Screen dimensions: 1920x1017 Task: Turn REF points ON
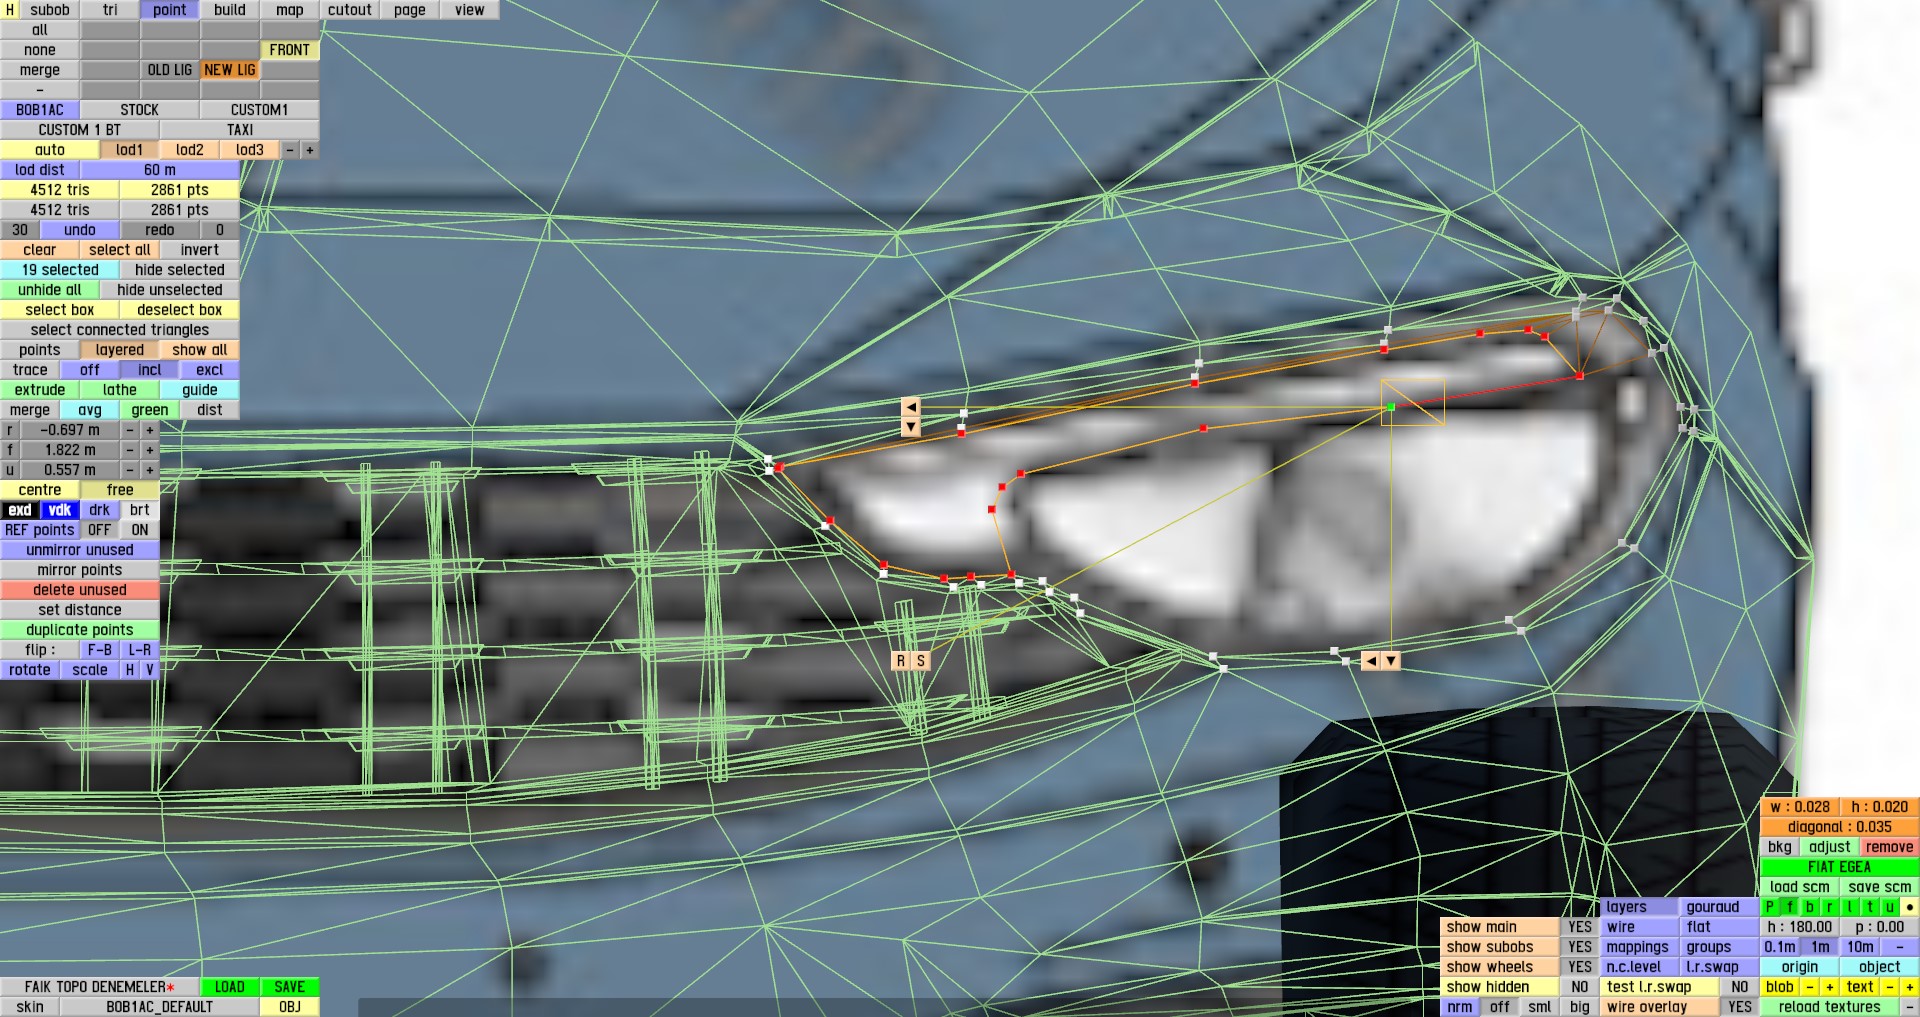tap(140, 530)
